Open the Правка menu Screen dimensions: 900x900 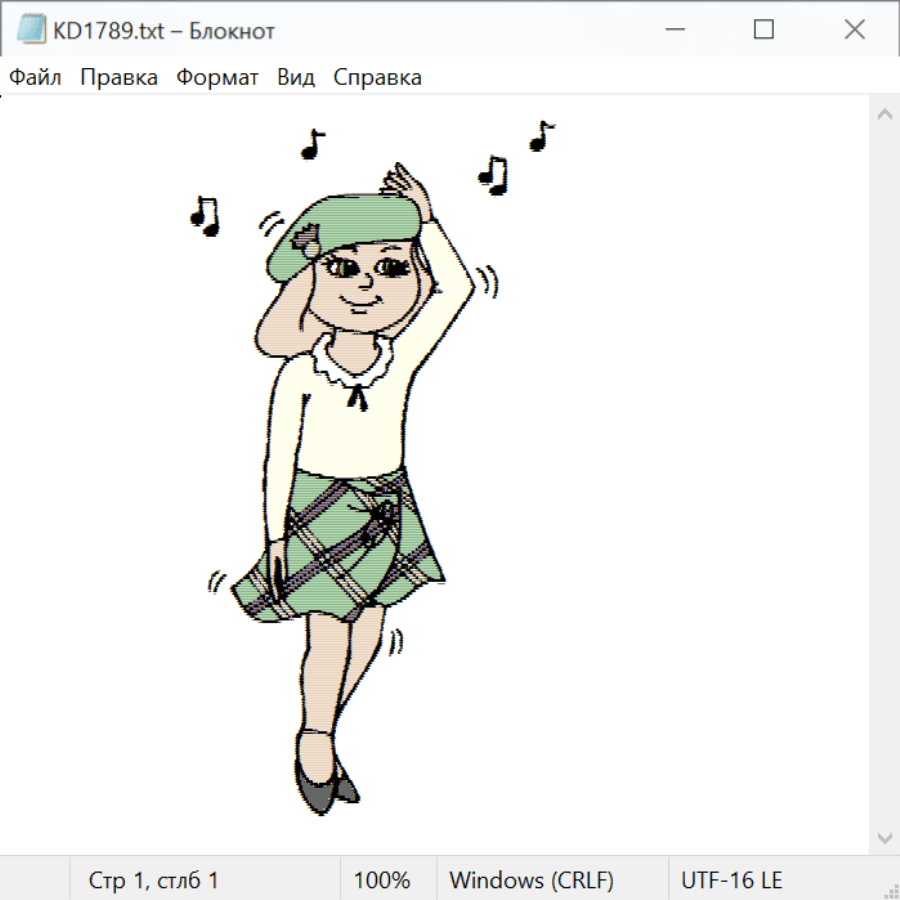119,78
